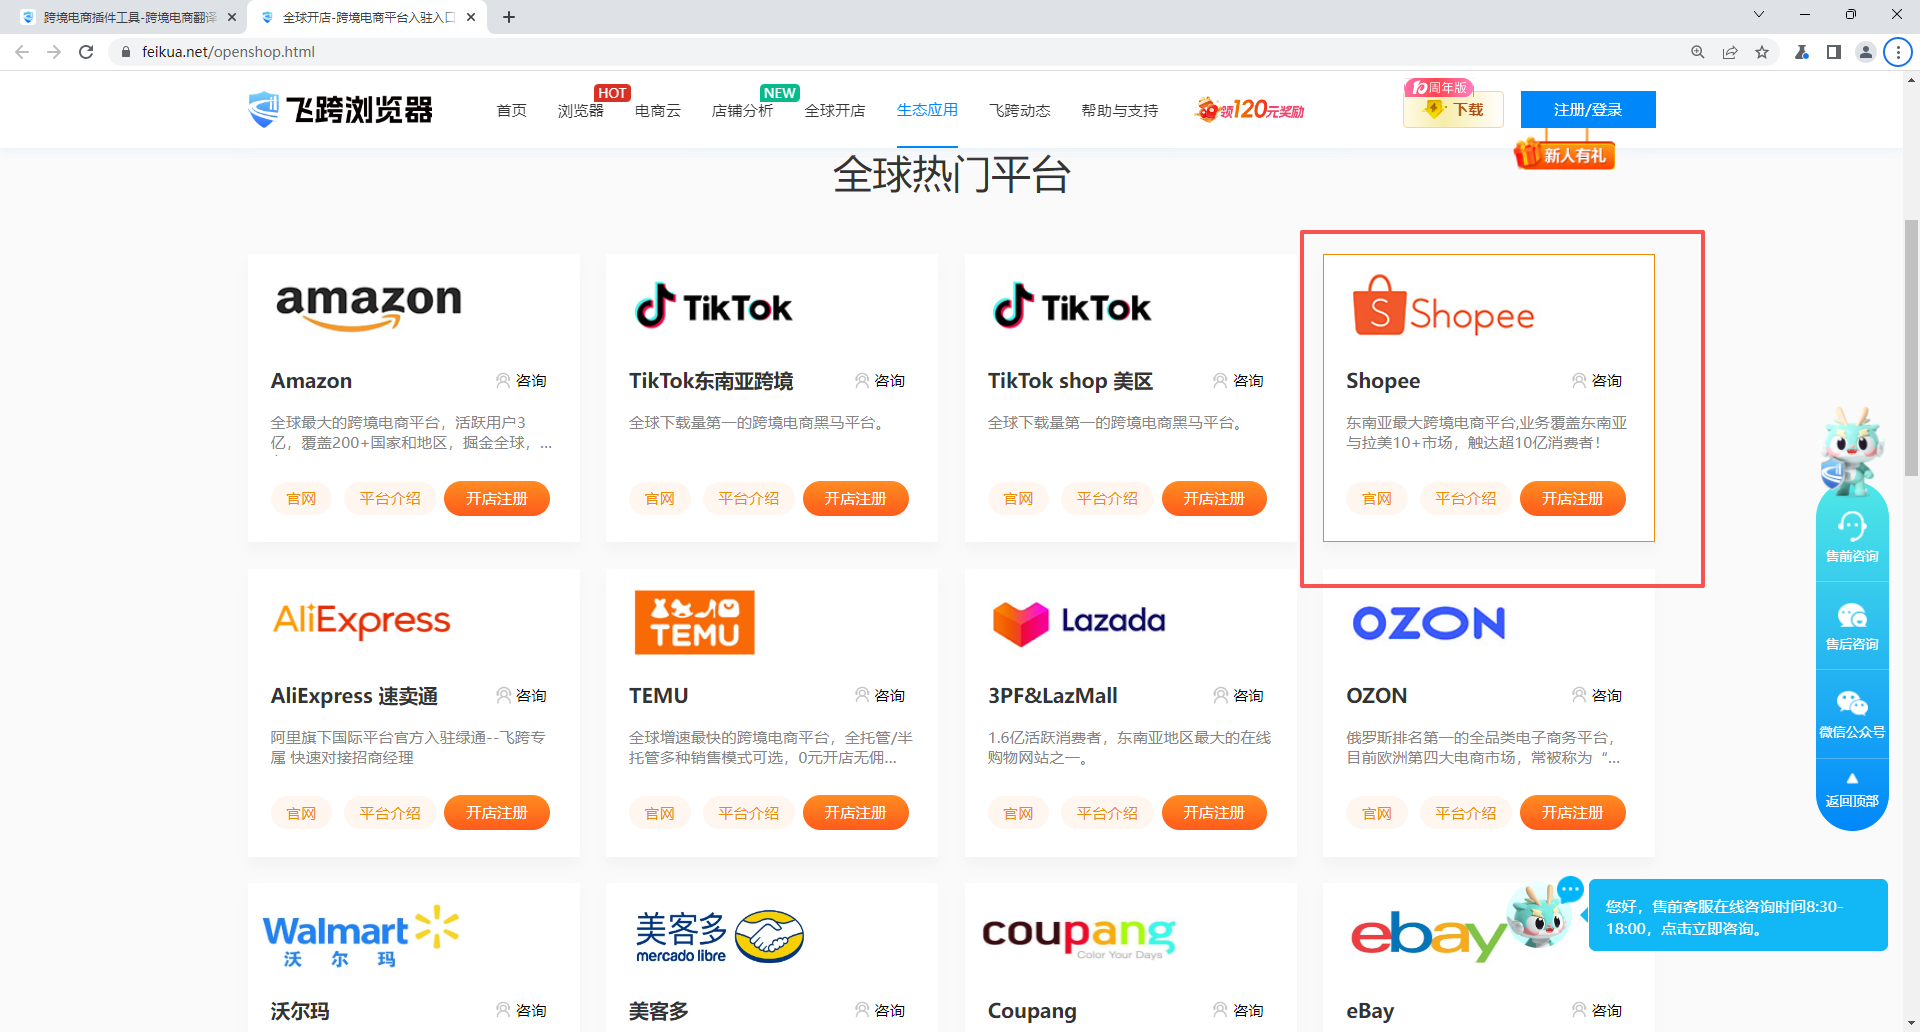Close the first browser tab

coord(231,17)
